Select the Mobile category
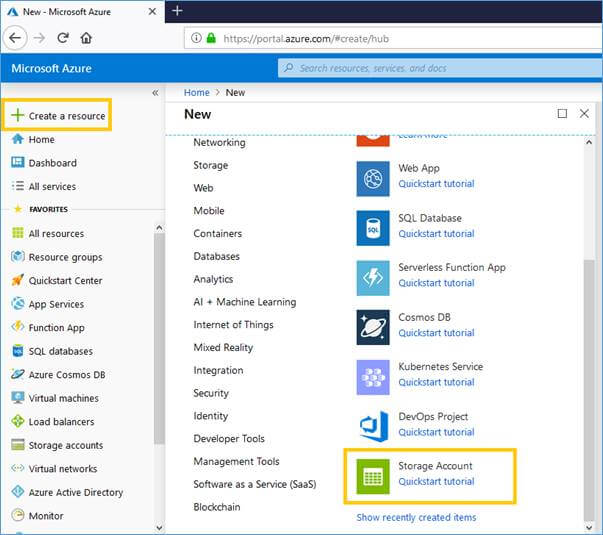This screenshot has height=535, width=603. pyautogui.click(x=209, y=210)
